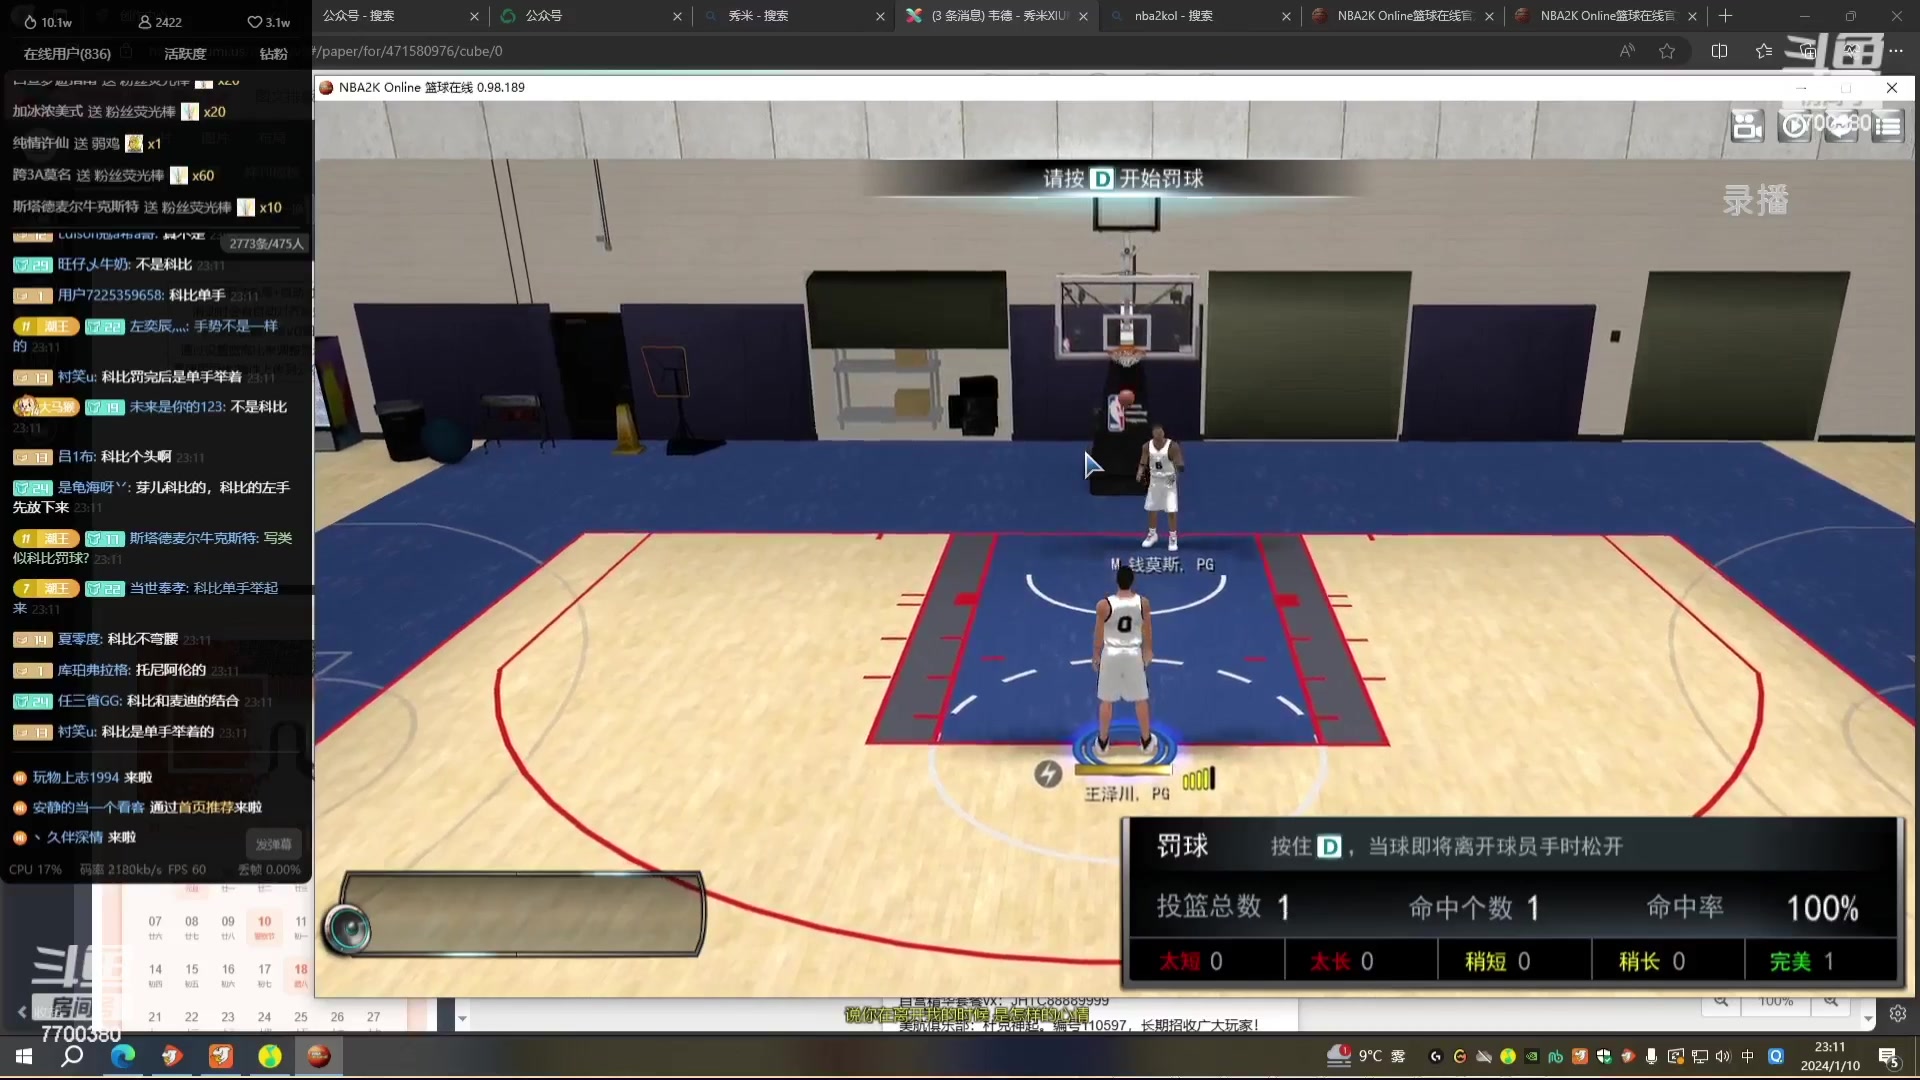The image size is (1920, 1080).
Task: Click the scroll down arrow of background page
Action: click(x=1868, y=1019)
